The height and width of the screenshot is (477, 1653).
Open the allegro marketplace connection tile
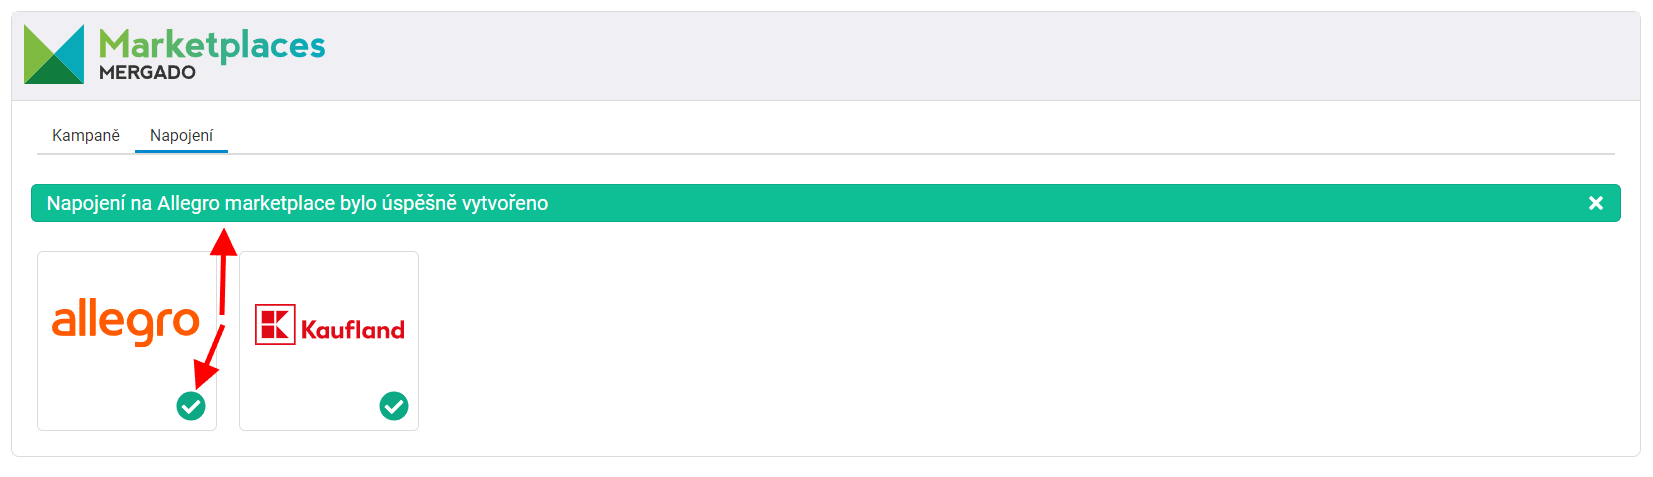click(127, 341)
